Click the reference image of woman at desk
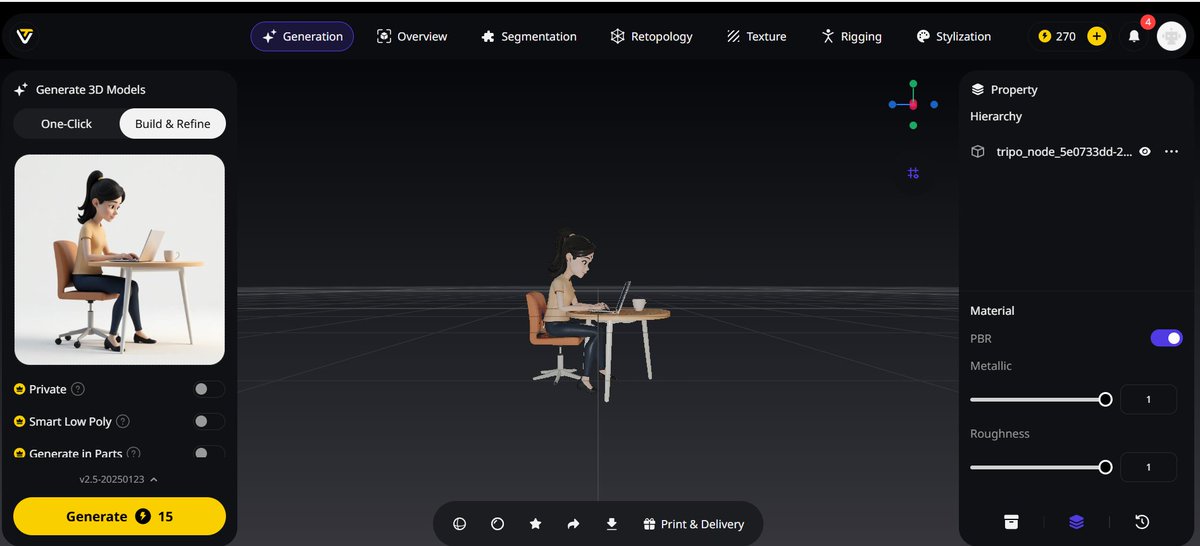 tap(119, 259)
